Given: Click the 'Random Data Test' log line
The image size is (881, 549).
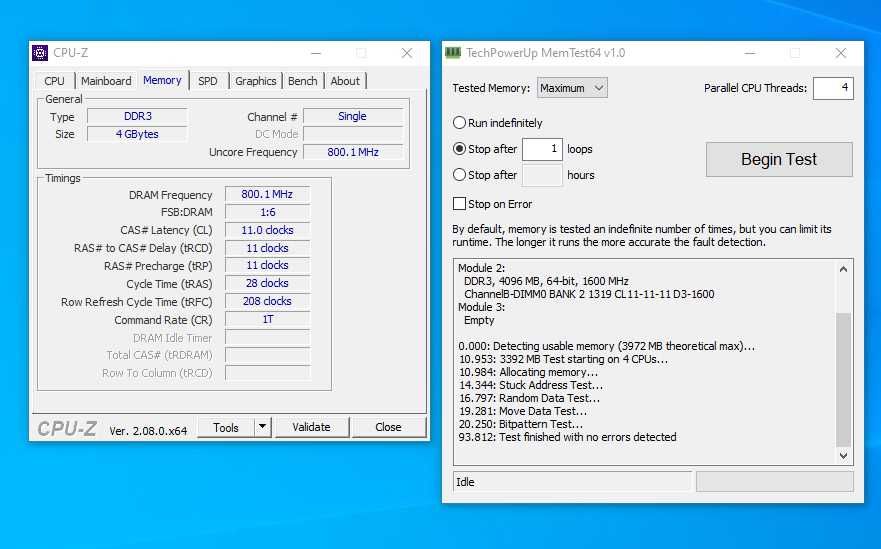Looking at the screenshot, I should coord(529,398).
